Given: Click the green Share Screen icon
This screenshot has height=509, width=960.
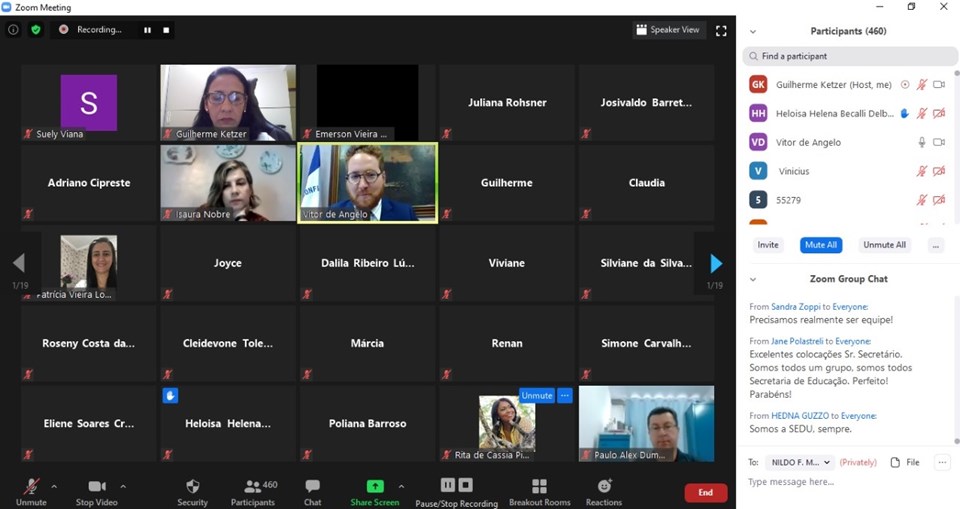Looking at the screenshot, I should click(x=375, y=486).
